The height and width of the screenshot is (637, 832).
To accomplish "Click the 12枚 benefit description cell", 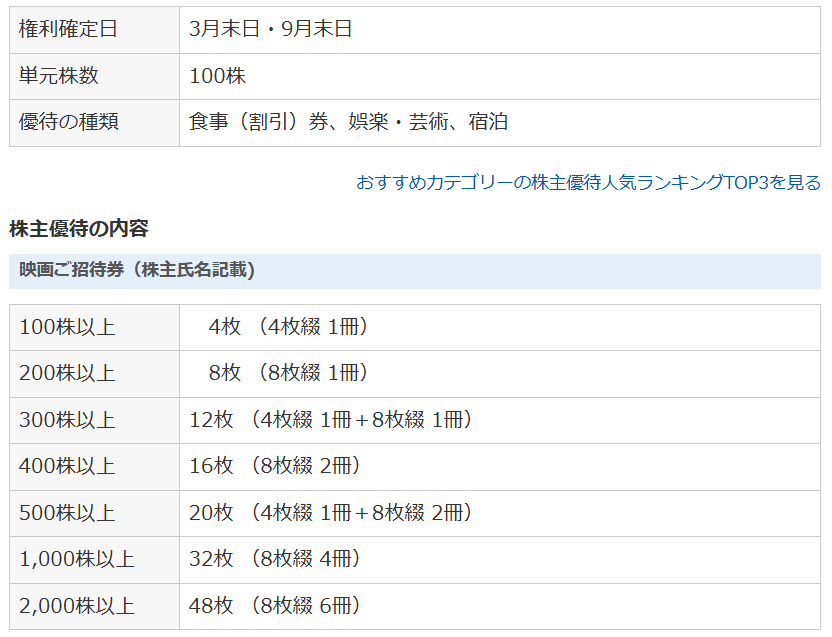I will [x=500, y=420].
